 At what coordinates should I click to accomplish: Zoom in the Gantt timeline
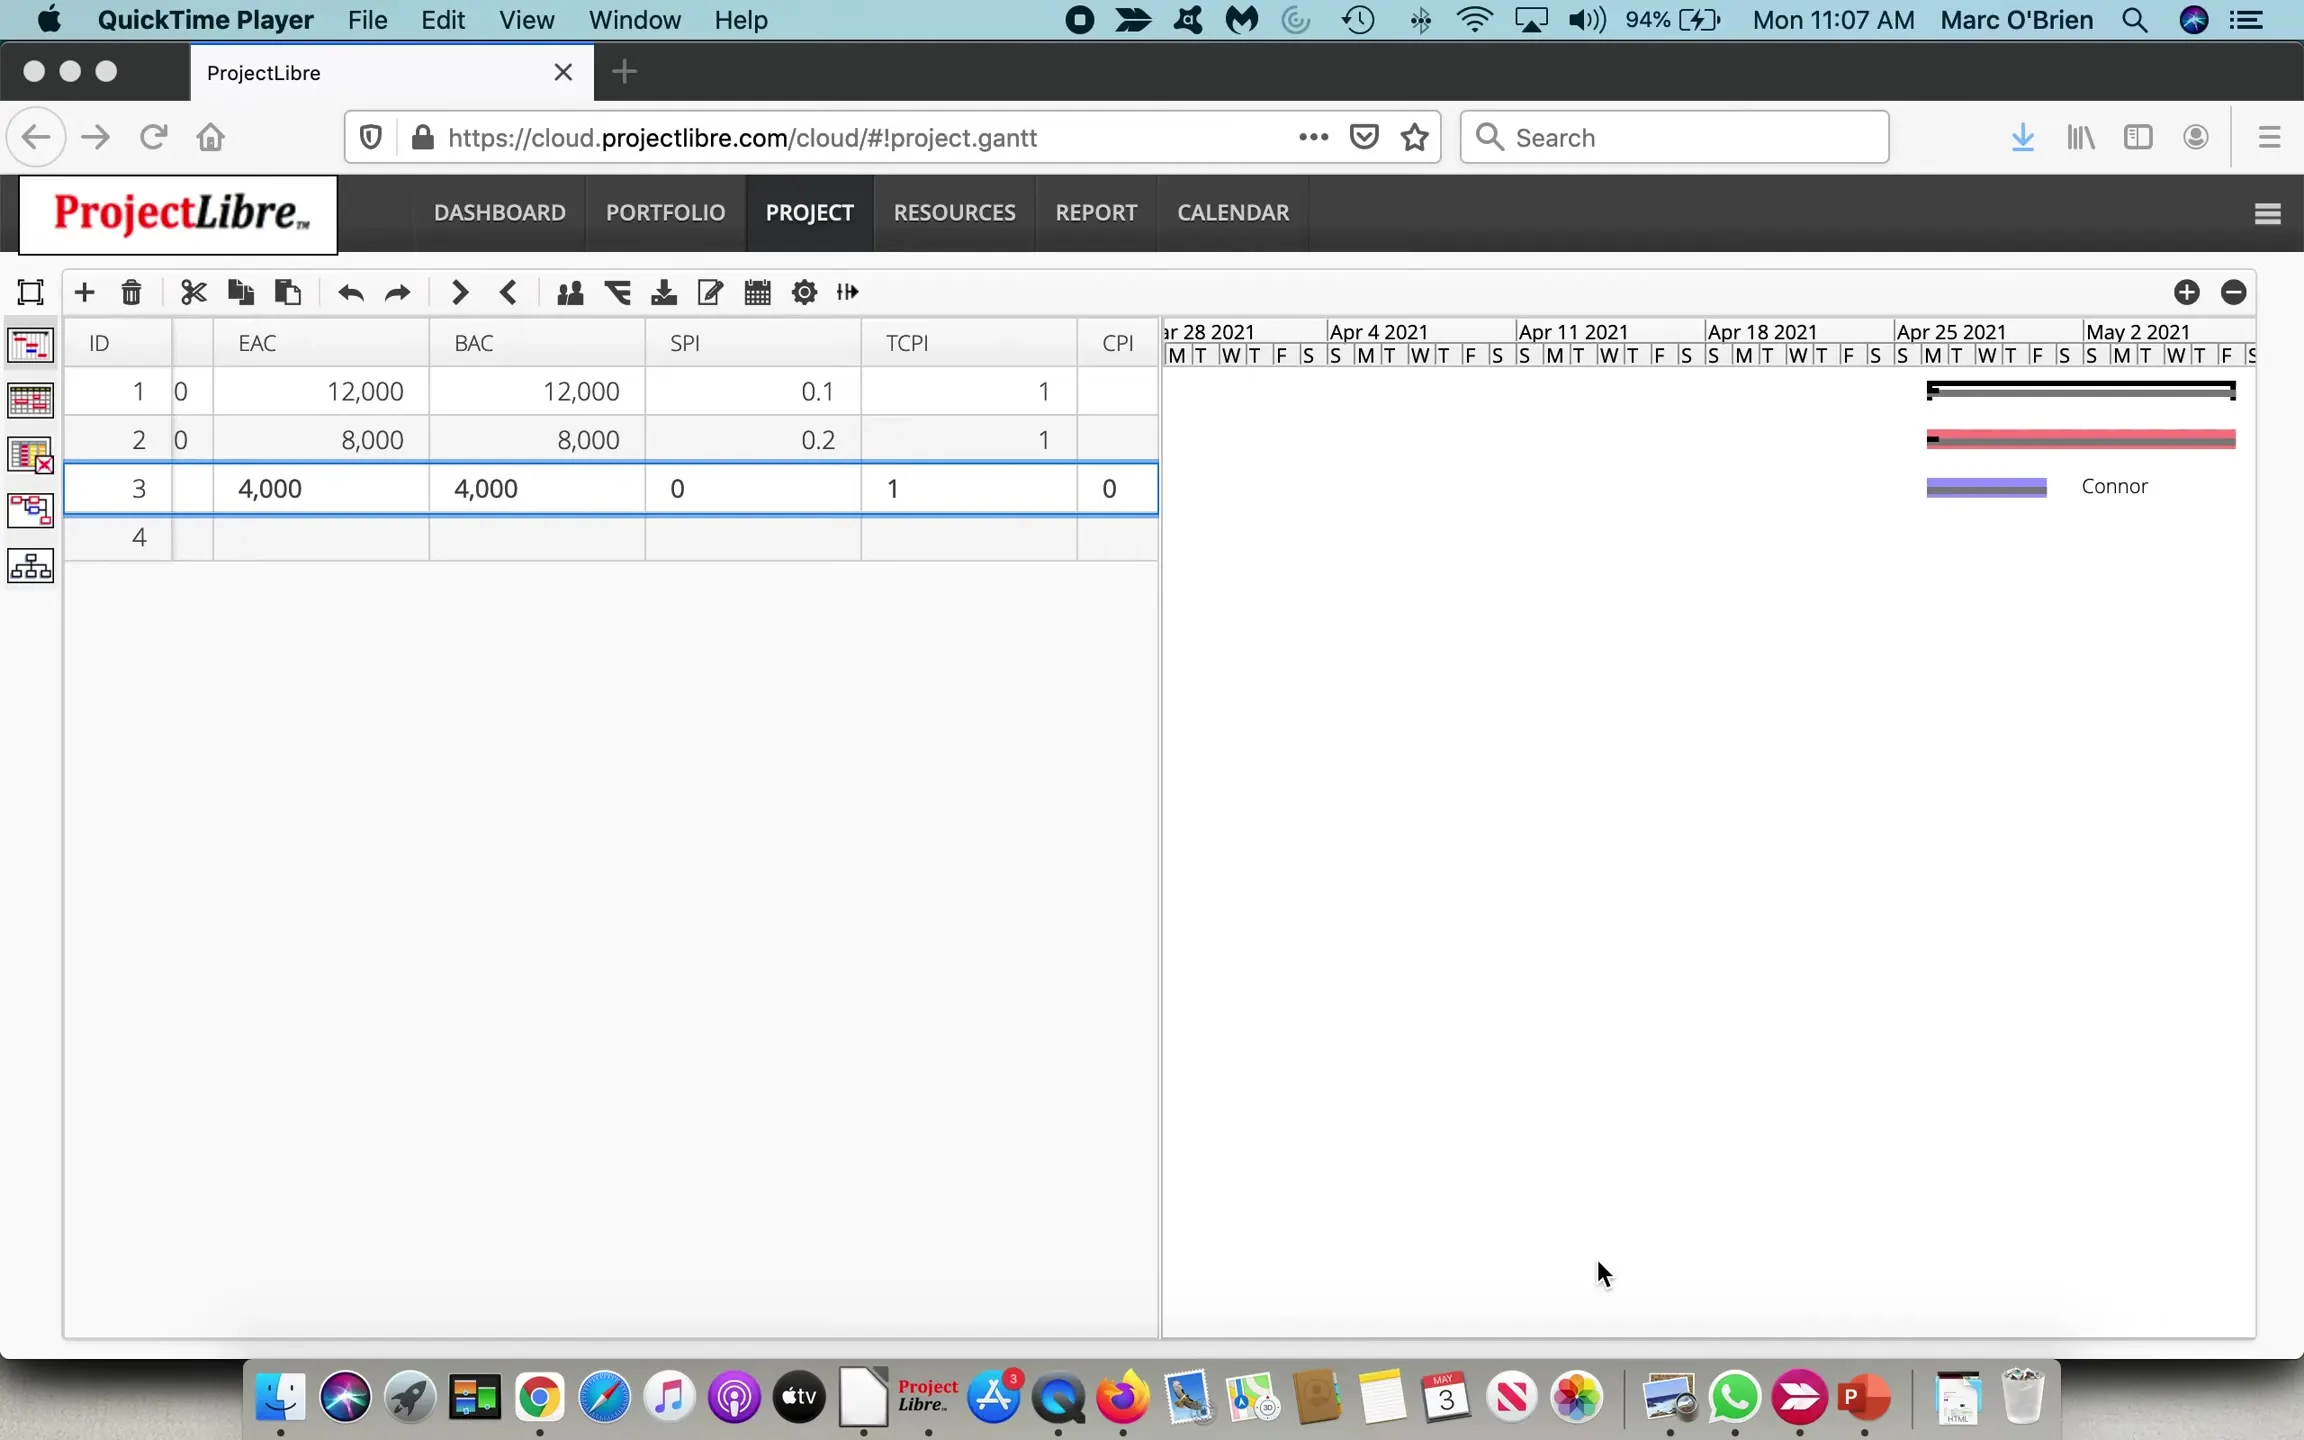pyautogui.click(x=2187, y=292)
